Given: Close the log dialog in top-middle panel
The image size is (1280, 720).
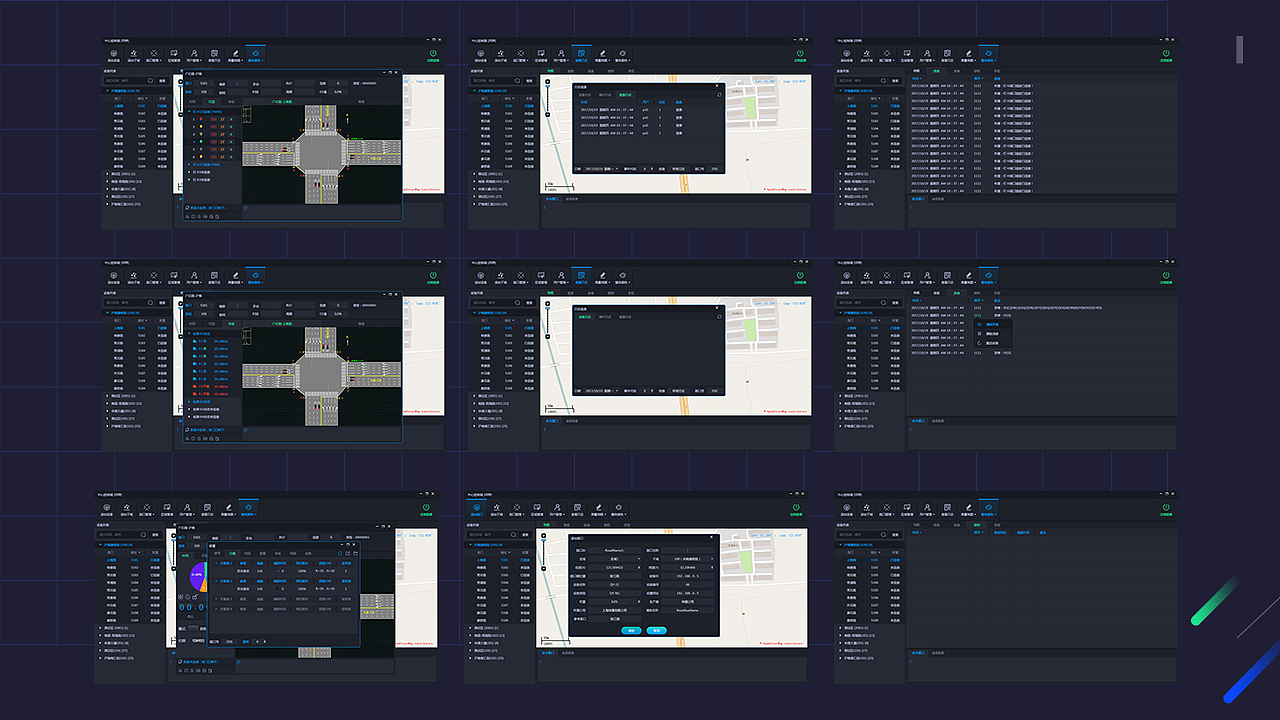Looking at the screenshot, I should 717,86.
